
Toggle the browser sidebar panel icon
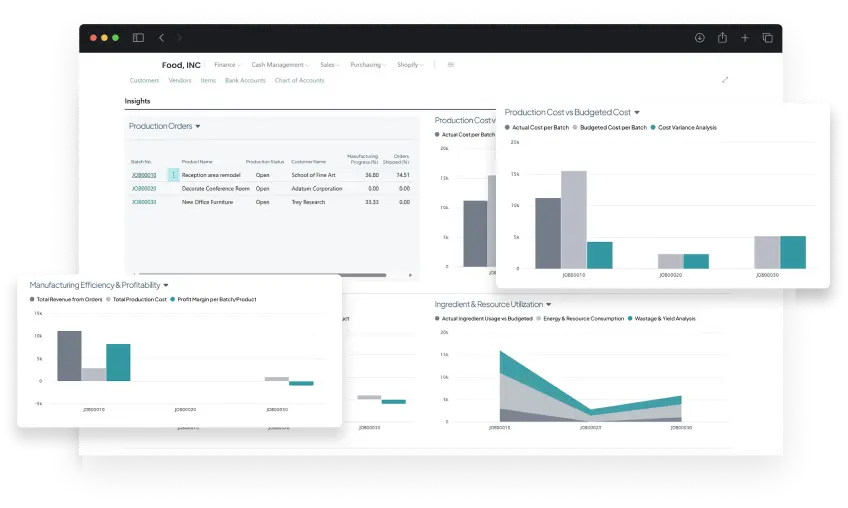pyautogui.click(x=138, y=38)
